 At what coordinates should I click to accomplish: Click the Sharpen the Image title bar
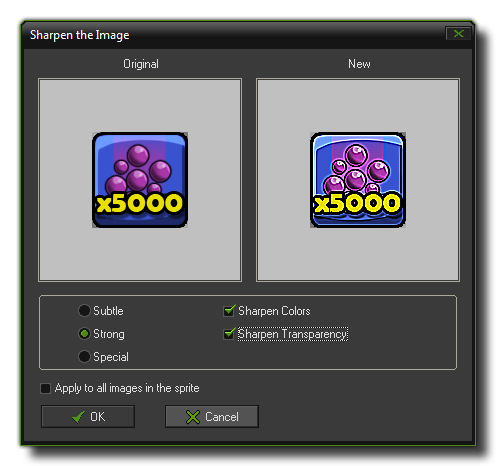(x=233, y=35)
